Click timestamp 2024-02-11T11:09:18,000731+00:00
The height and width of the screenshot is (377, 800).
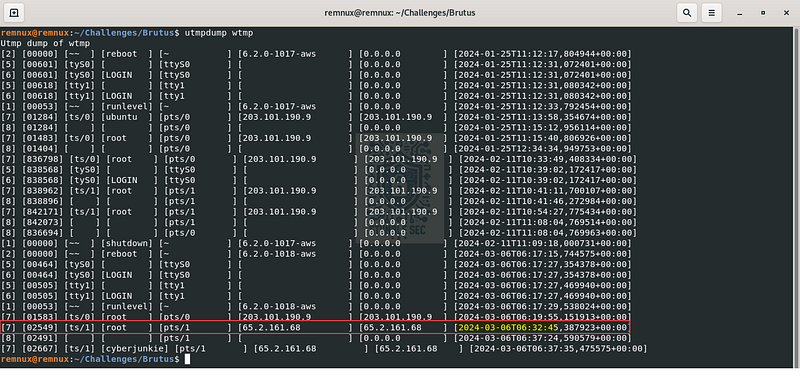click(x=542, y=243)
